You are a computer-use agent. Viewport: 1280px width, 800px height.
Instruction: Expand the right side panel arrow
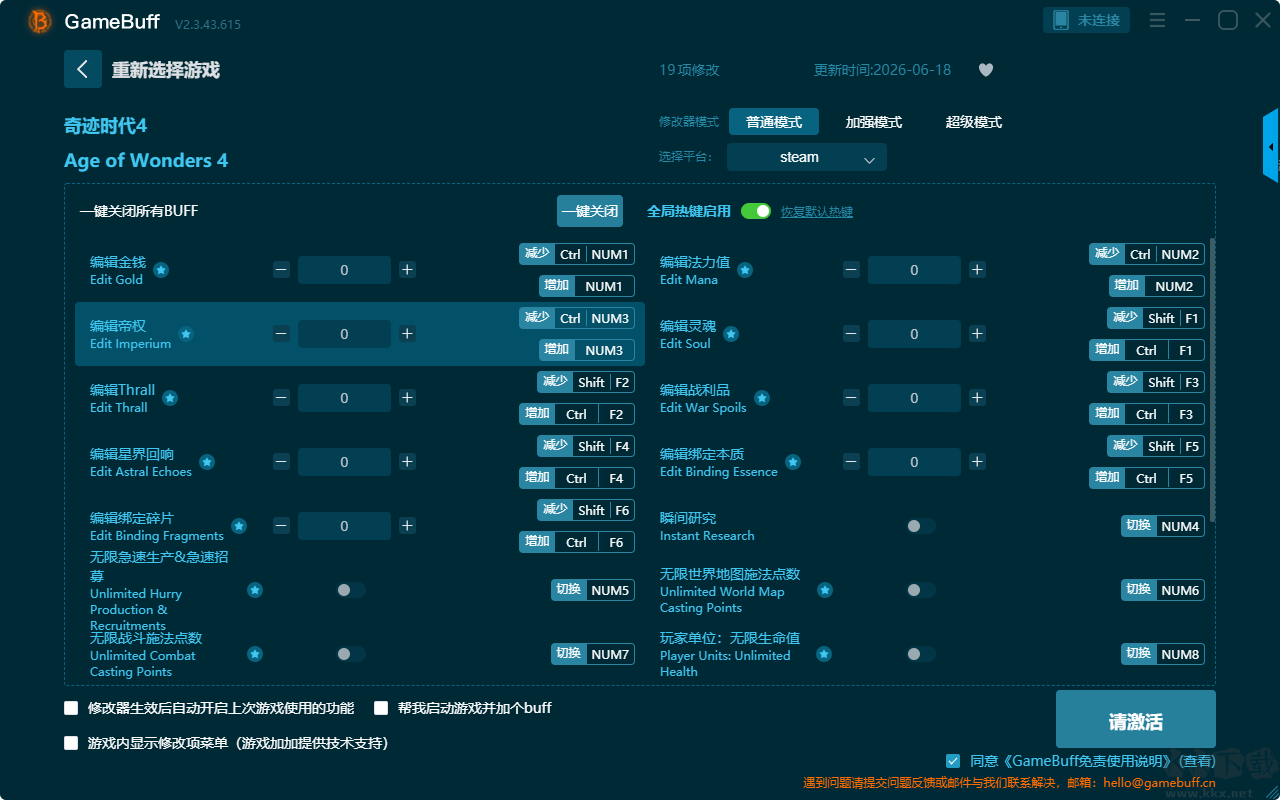[1271, 146]
